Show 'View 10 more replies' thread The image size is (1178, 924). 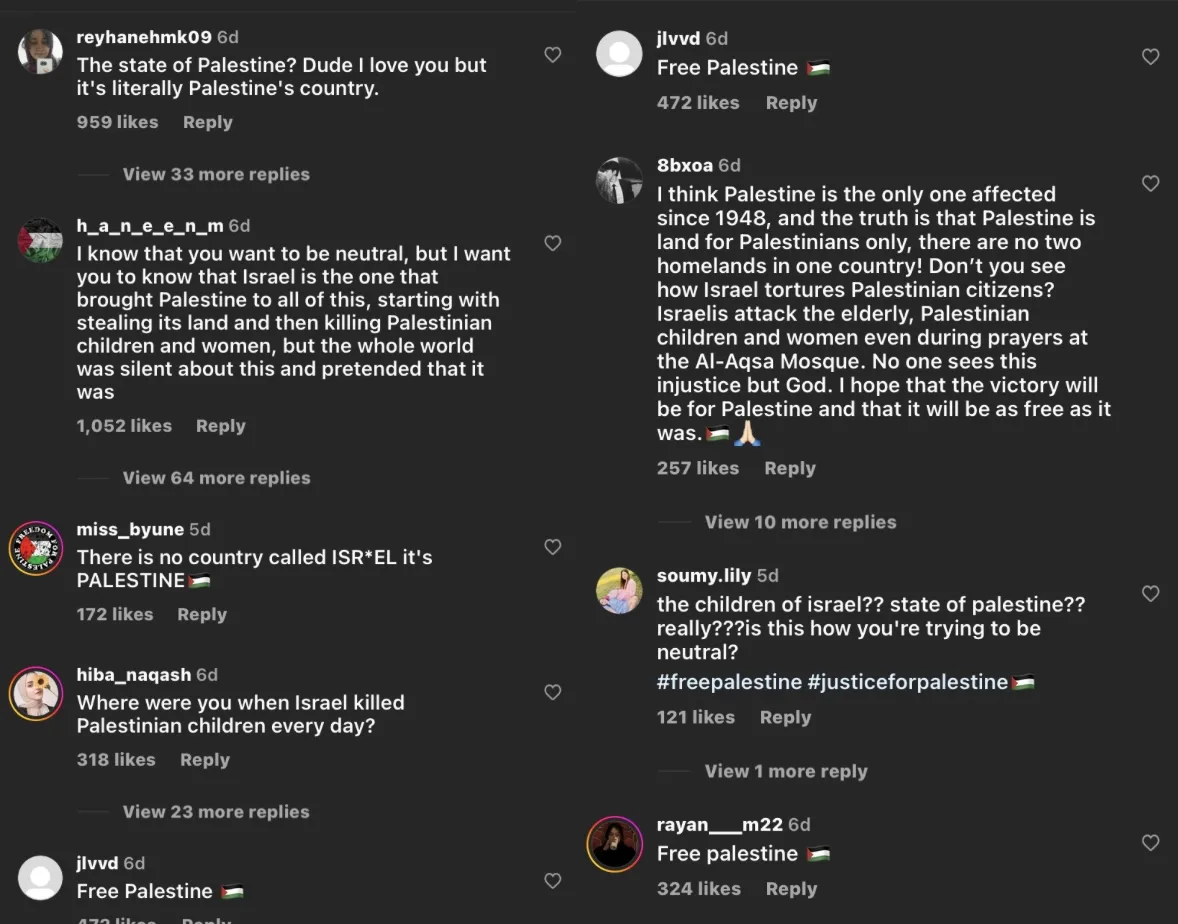point(800,522)
